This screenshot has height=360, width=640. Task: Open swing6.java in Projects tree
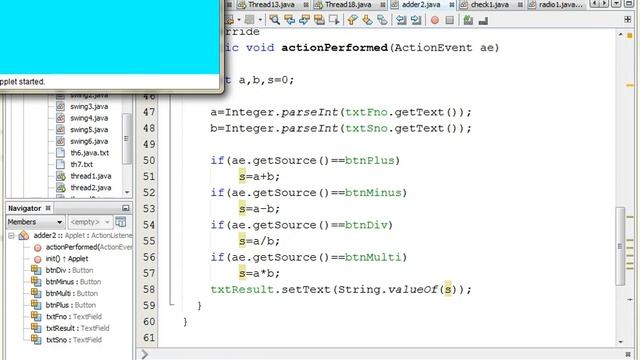click(89, 141)
